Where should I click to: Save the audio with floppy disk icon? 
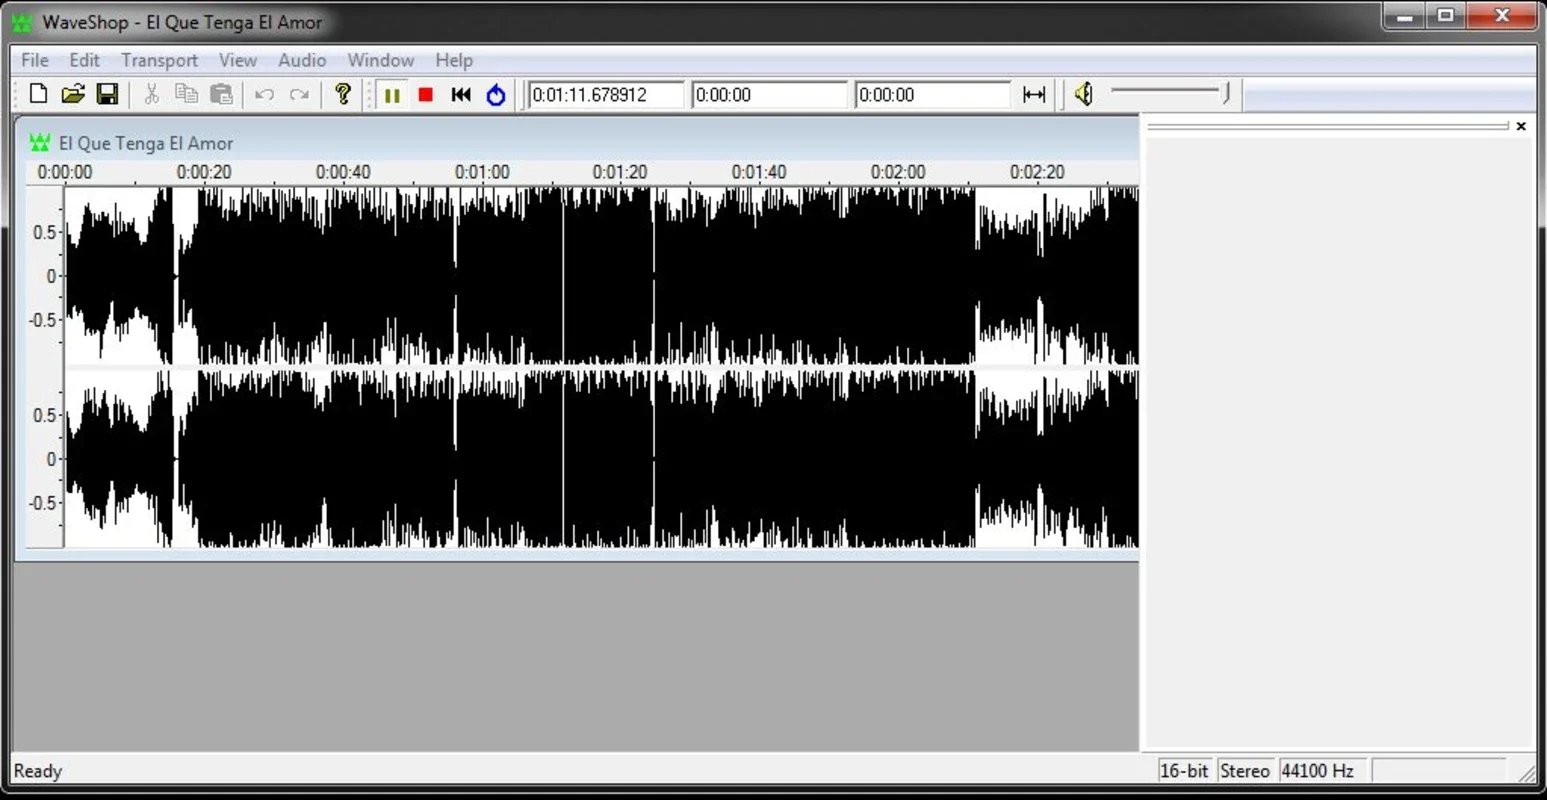click(107, 94)
